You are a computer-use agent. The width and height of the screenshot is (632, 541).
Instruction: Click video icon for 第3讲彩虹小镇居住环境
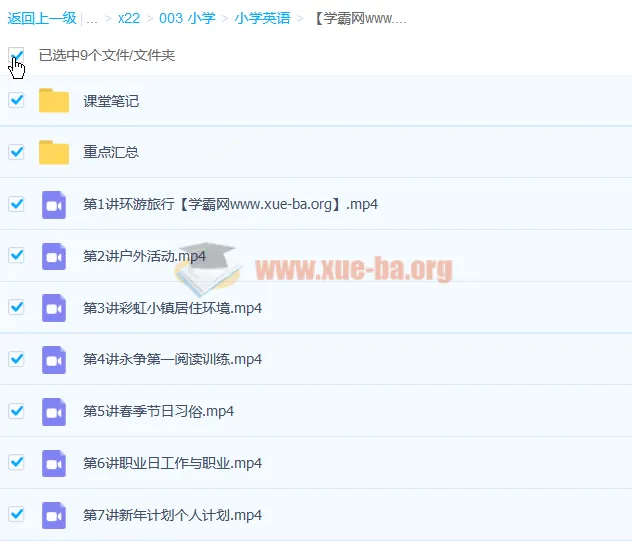click(x=54, y=308)
